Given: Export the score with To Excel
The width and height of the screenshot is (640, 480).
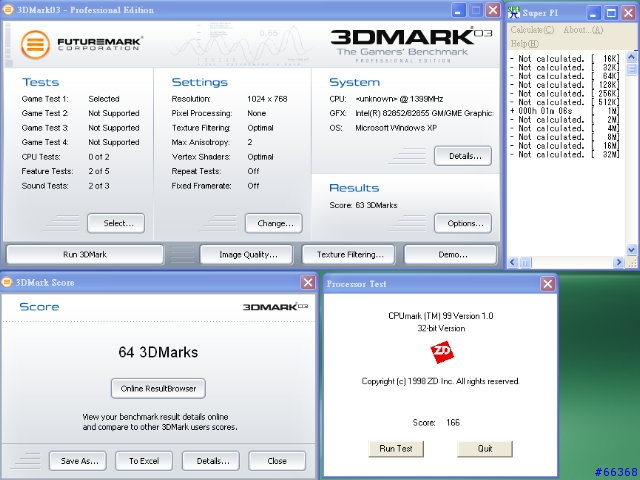Looking at the screenshot, I should (x=144, y=461).
